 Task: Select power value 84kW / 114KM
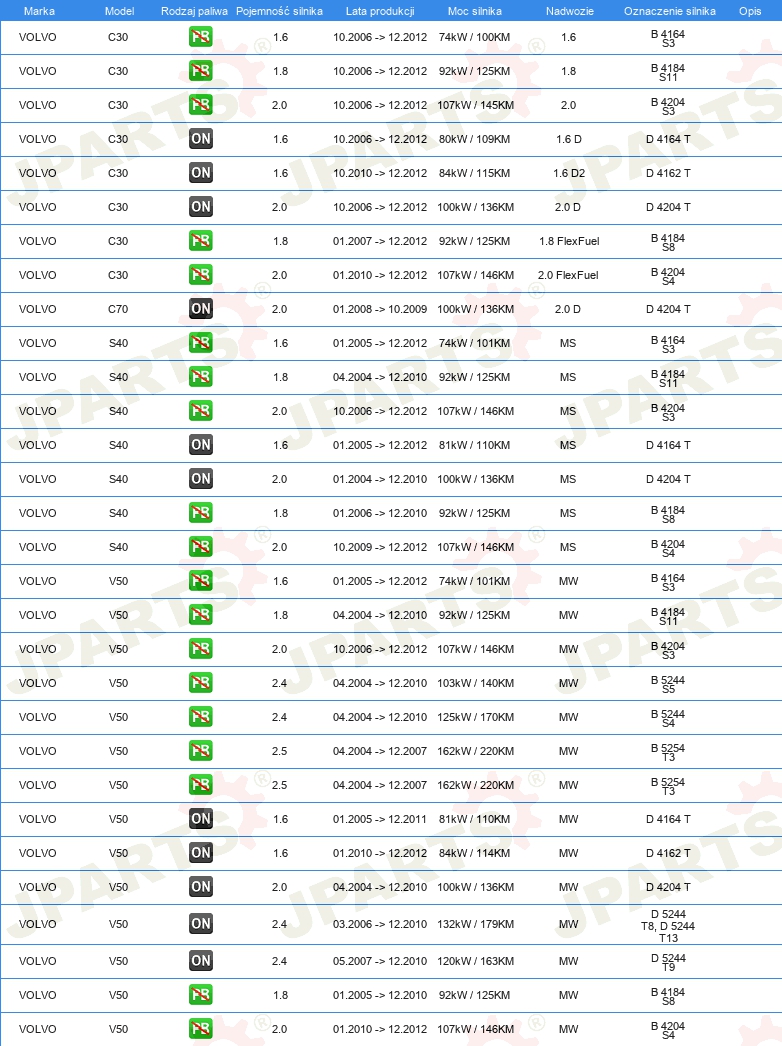[474, 853]
